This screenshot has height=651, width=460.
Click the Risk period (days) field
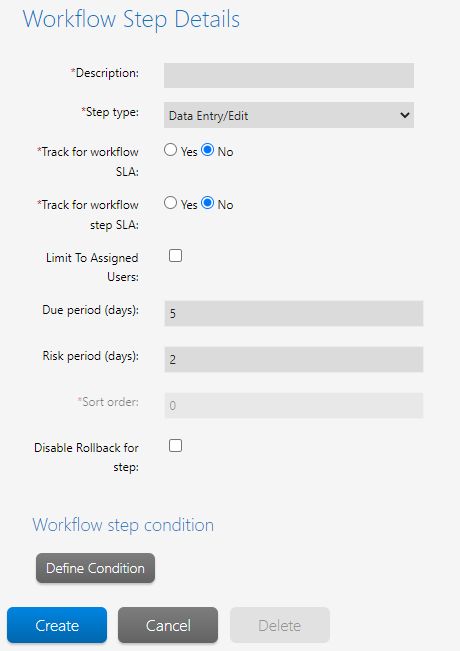click(294, 359)
